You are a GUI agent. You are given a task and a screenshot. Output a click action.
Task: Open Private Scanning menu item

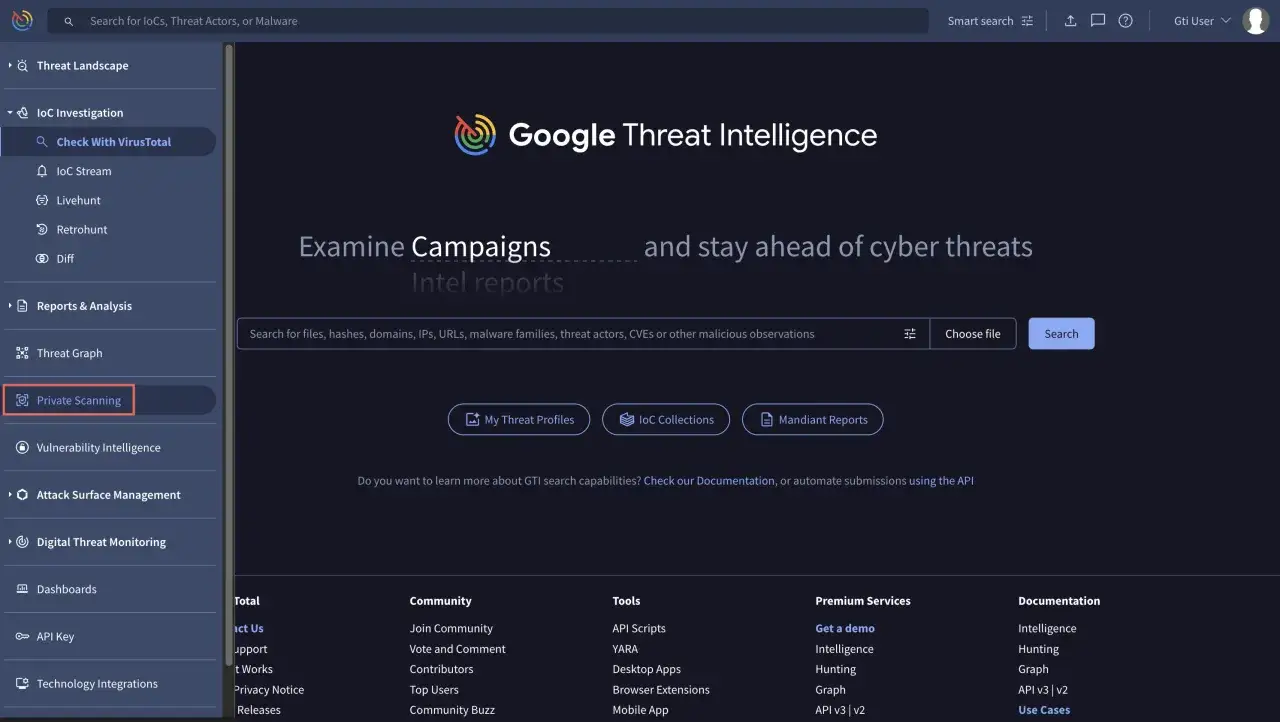[108, 400]
